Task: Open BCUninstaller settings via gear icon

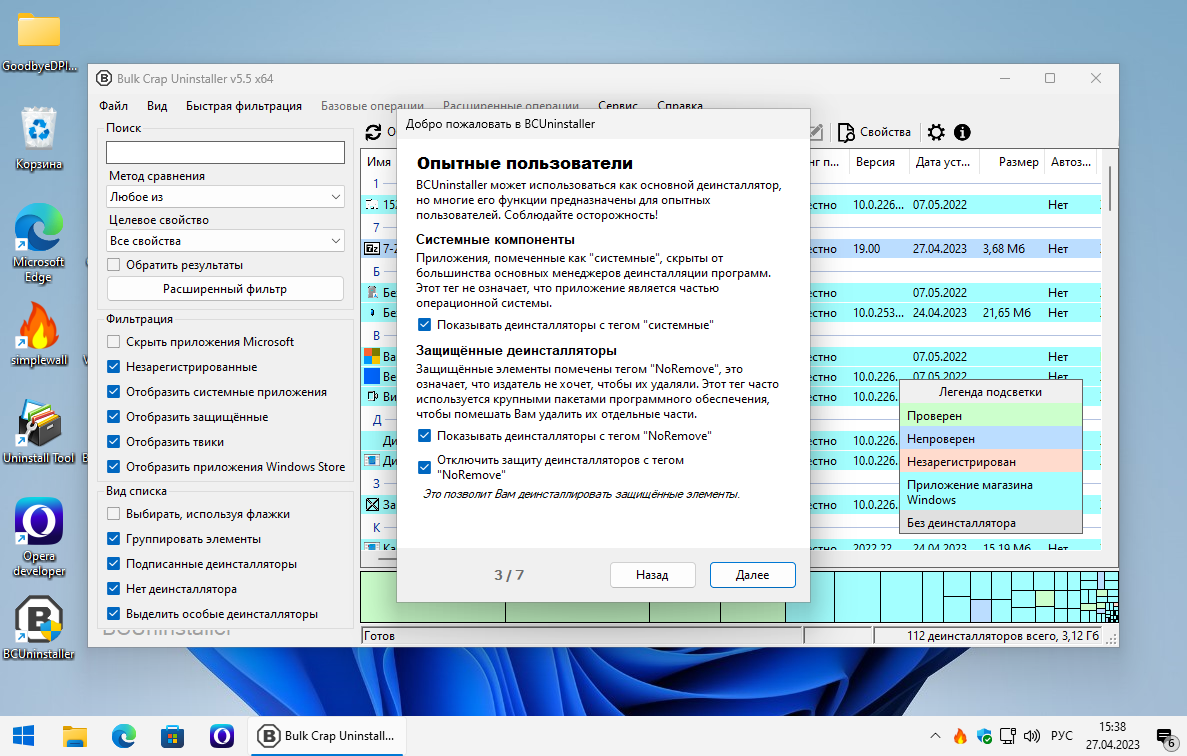Action: point(935,131)
